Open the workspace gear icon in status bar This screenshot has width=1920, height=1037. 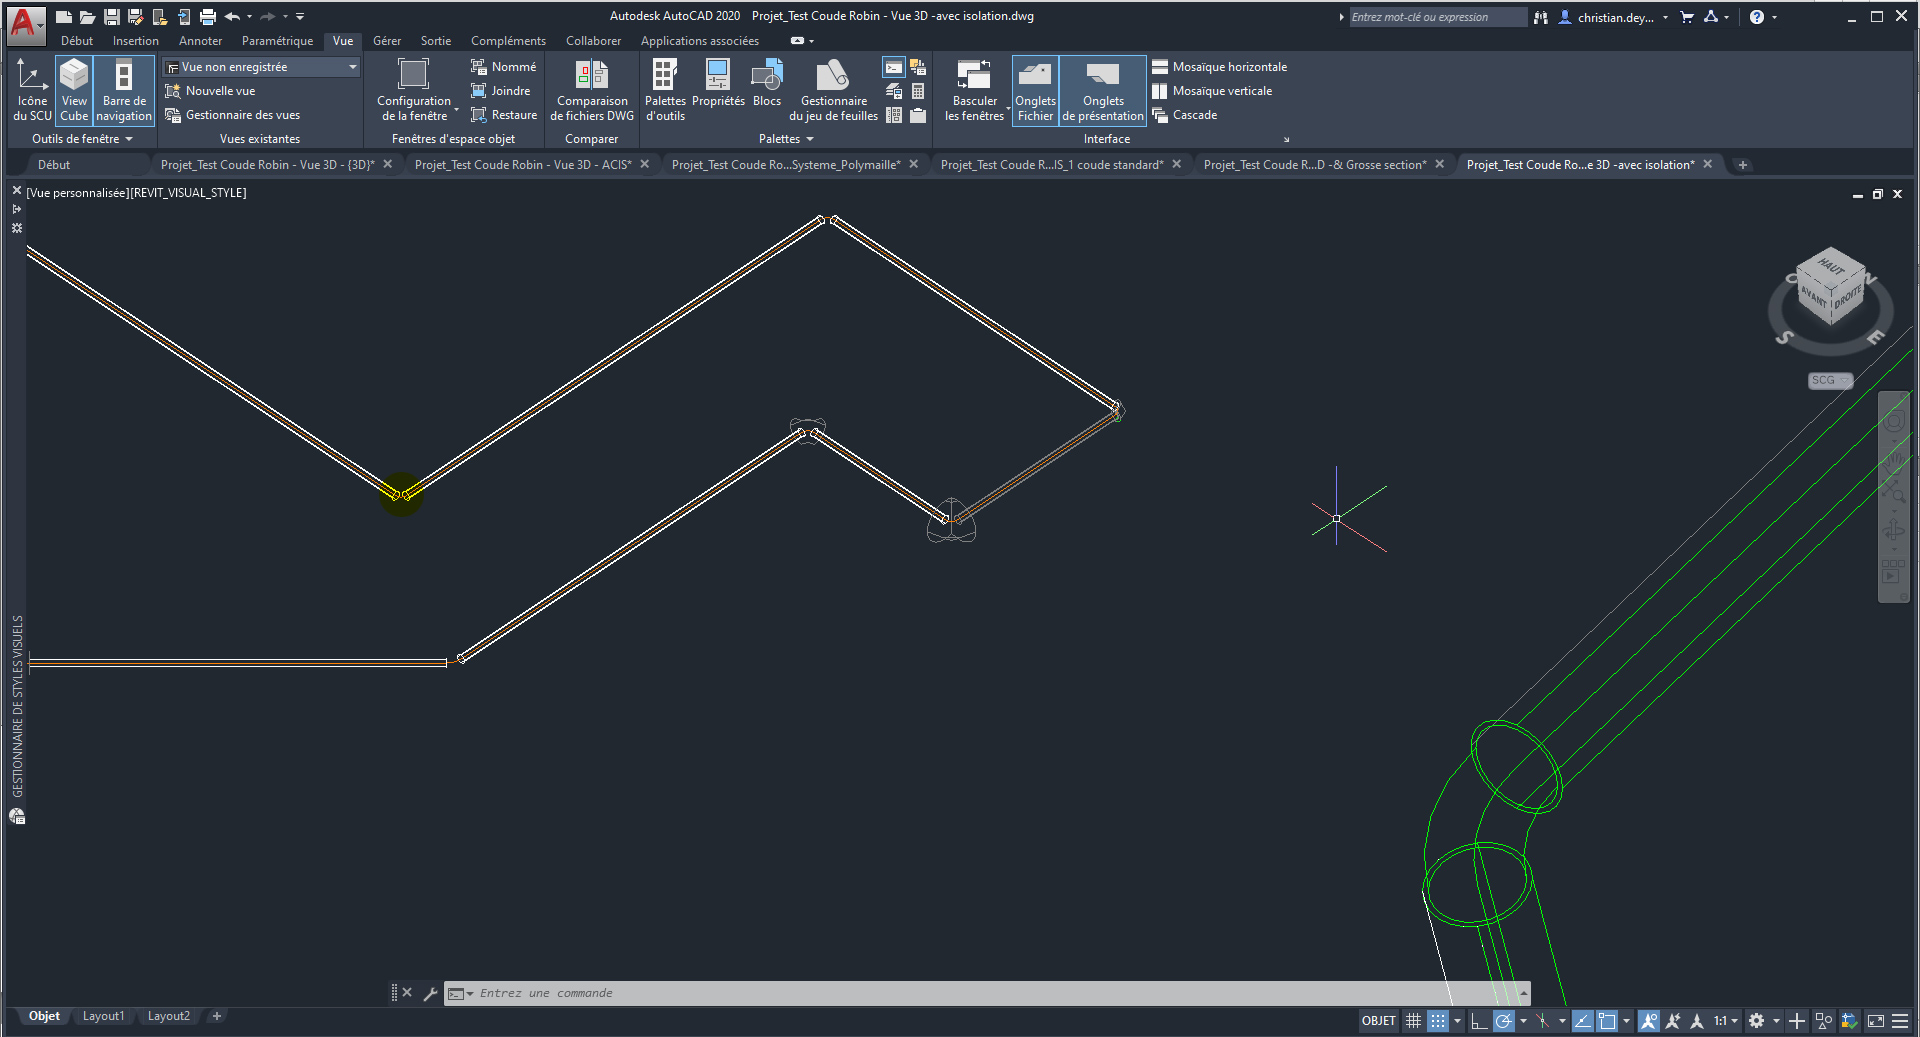point(1756,1021)
